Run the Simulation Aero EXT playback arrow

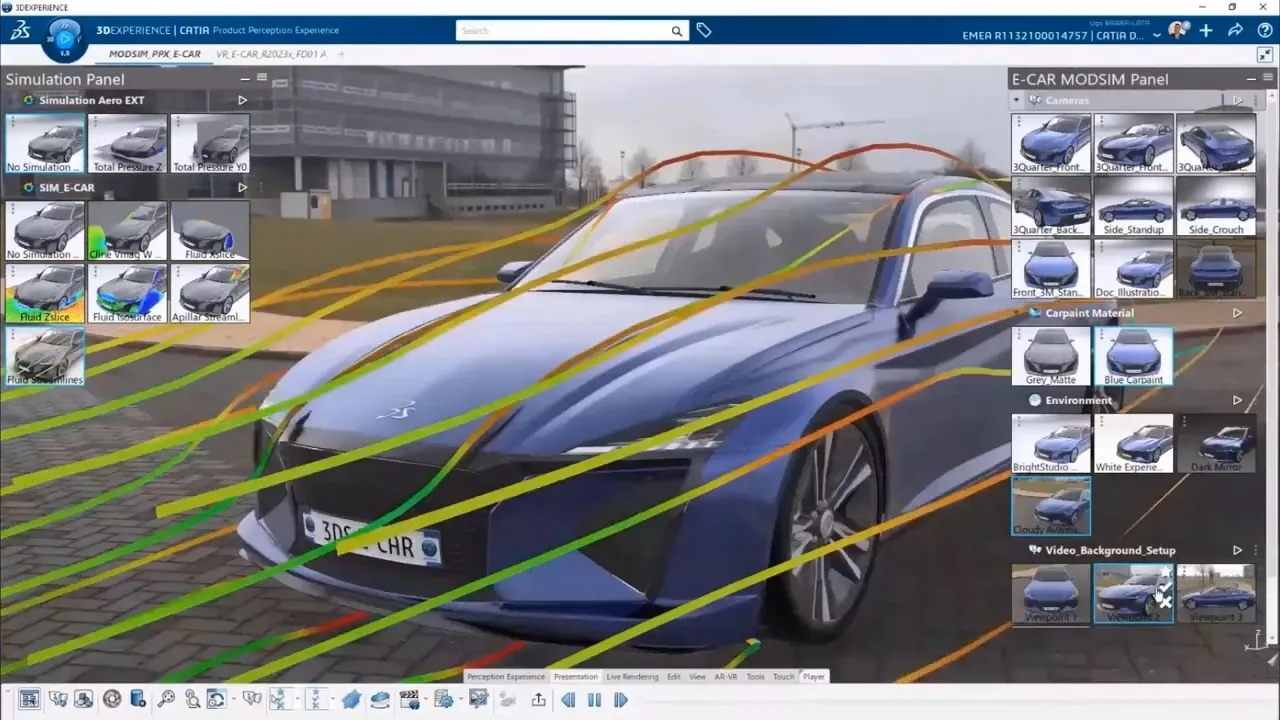click(242, 100)
